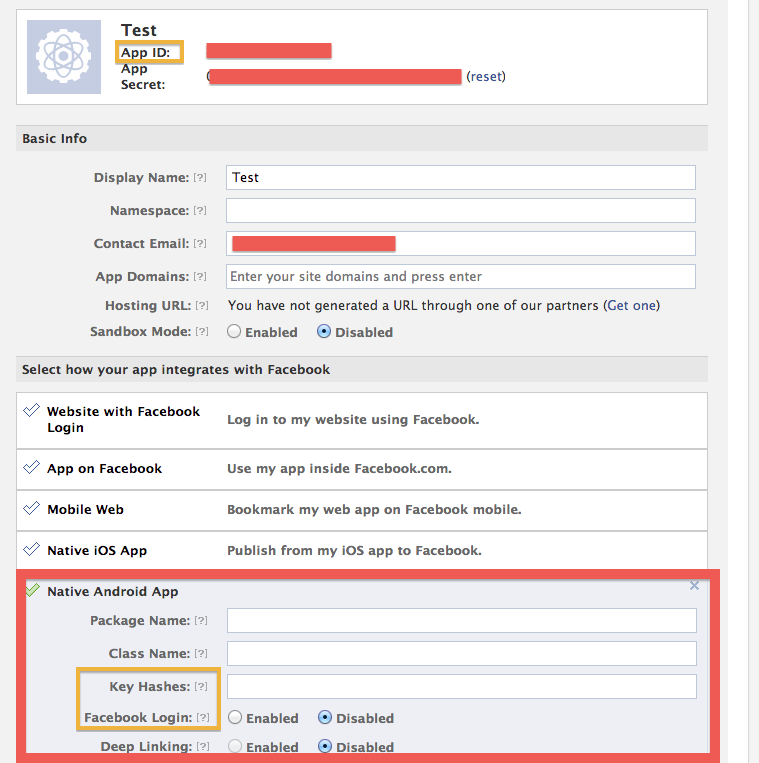759x763 pixels.
Task: Open Package Name help [?] icon
Action: pos(201,620)
